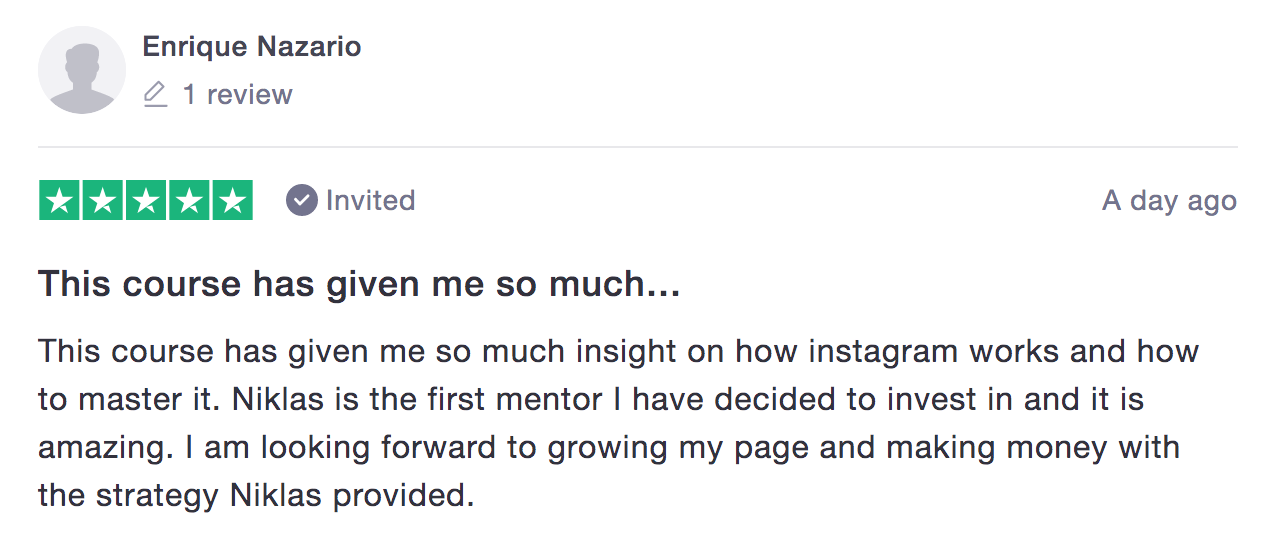The width and height of the screenshot is (1276, 538).
Task: Click the fifth green rating star
Action: pyautogui.click(x=232, y=201)
